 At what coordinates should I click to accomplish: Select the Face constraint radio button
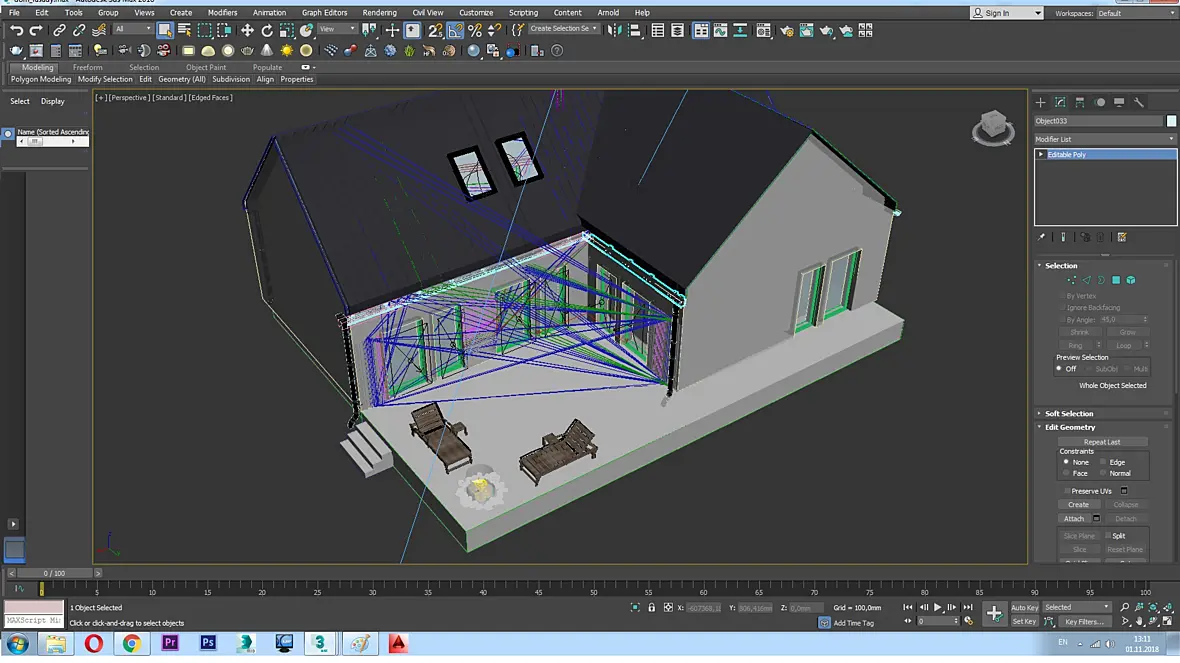[1066, 473]
